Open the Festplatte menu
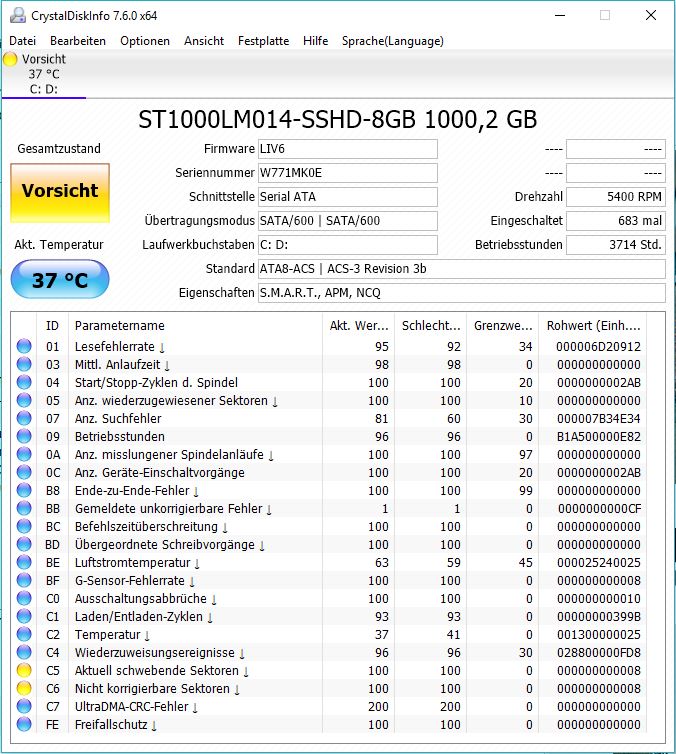 (263, 41)
